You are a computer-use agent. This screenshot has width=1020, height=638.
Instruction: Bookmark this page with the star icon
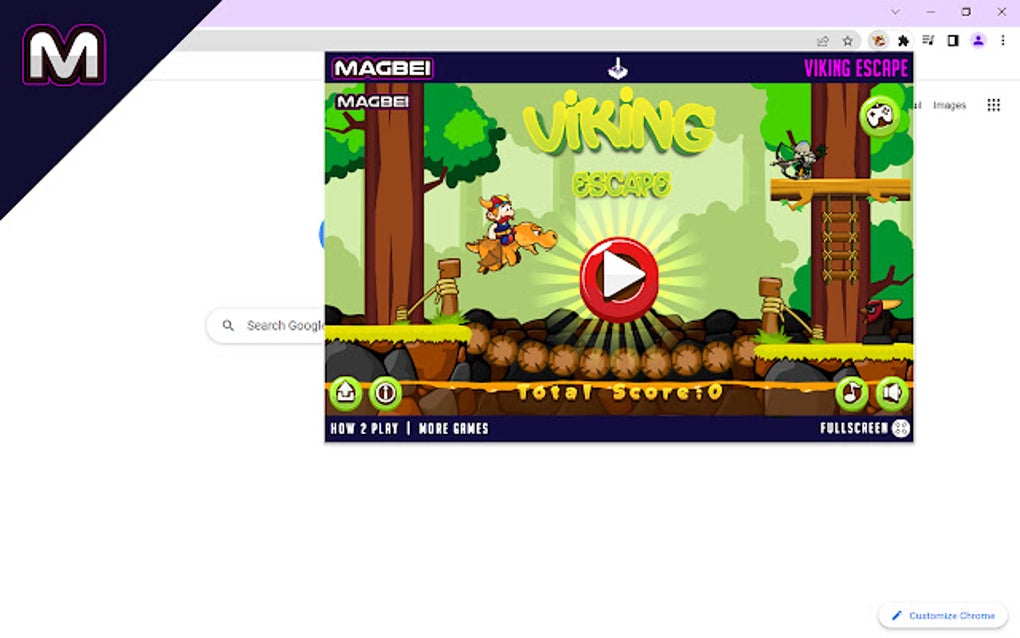(x=848, y=41)
